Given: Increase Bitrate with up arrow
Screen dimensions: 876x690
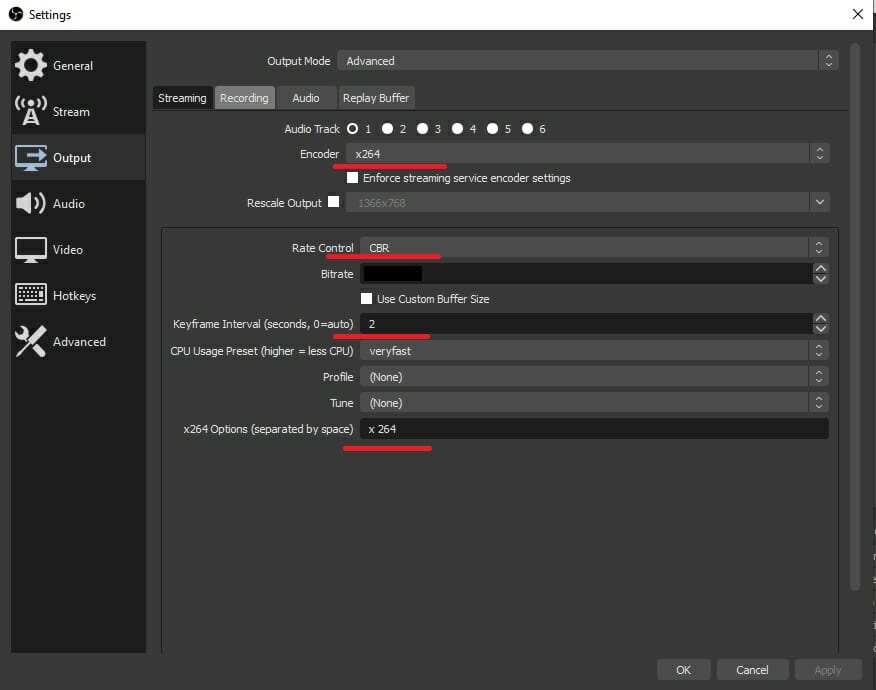Looking at the screenshot, I should tap(821, 269).
